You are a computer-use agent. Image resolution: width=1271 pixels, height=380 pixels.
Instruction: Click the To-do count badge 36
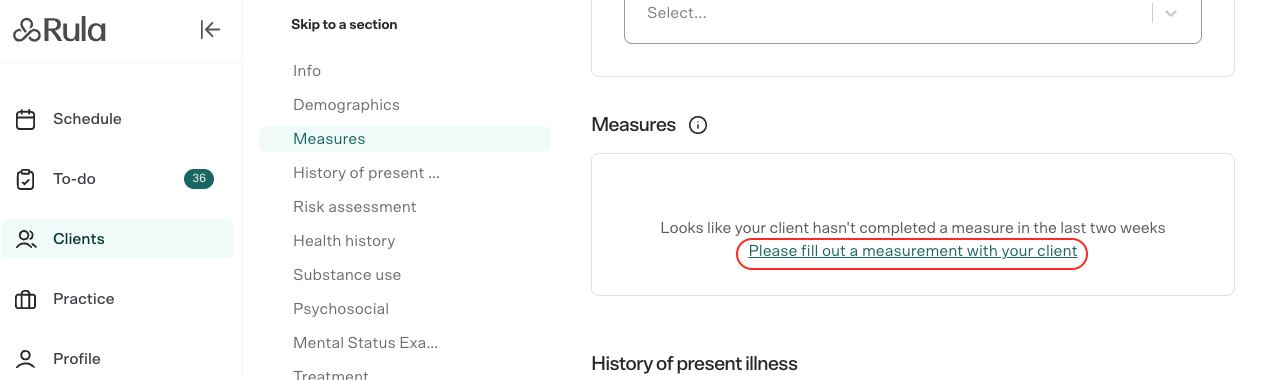[199, 179]
